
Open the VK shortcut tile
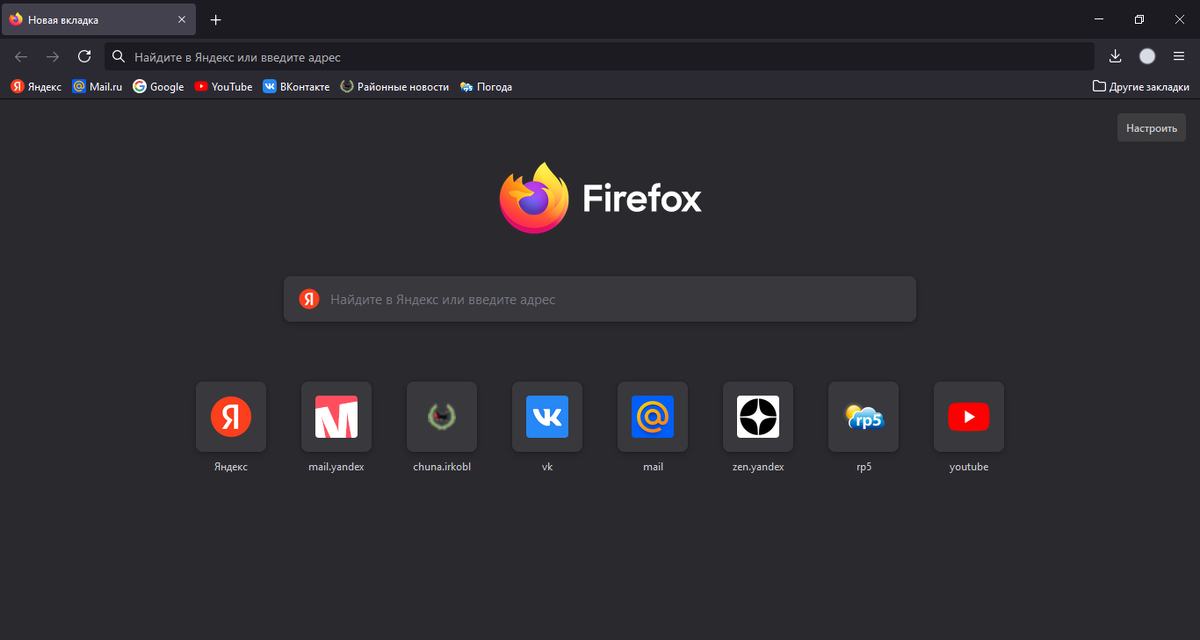(547, 417)
